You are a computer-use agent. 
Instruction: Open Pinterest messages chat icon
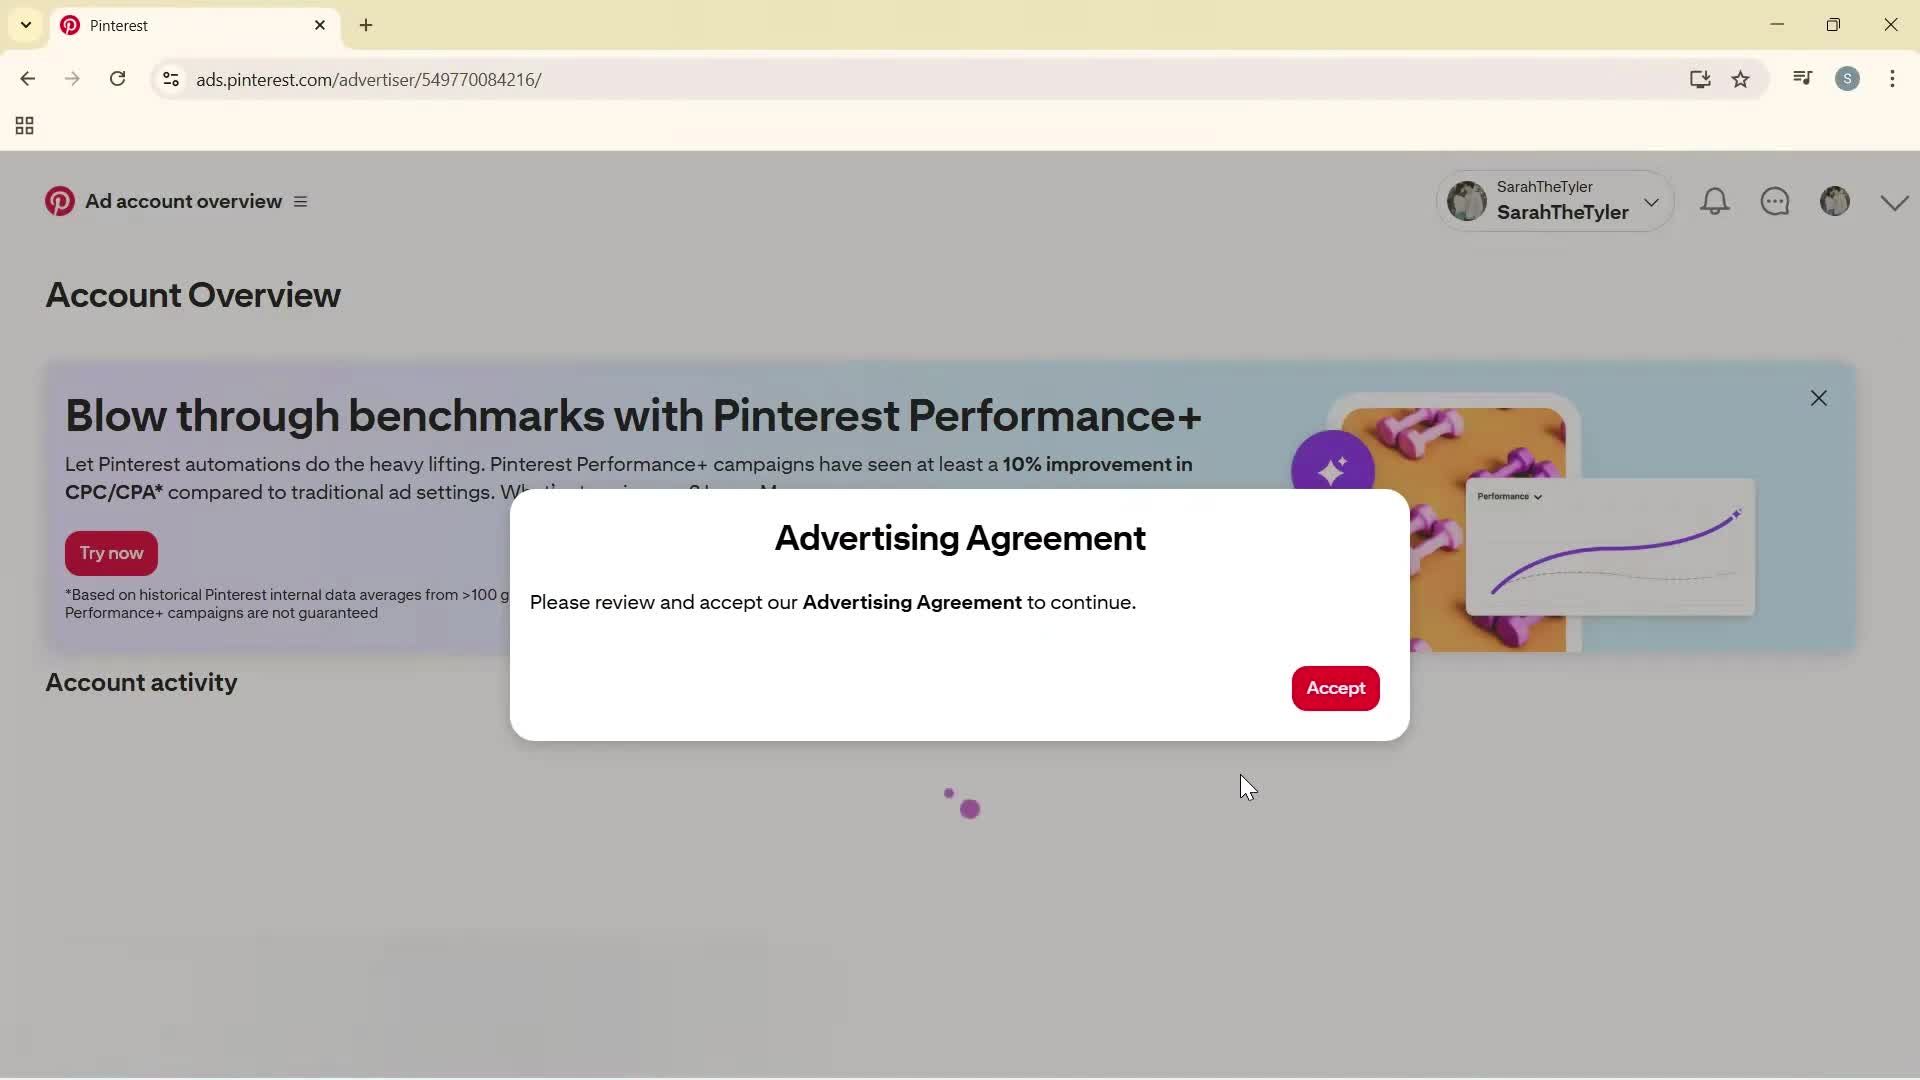tap(1776, 201)
